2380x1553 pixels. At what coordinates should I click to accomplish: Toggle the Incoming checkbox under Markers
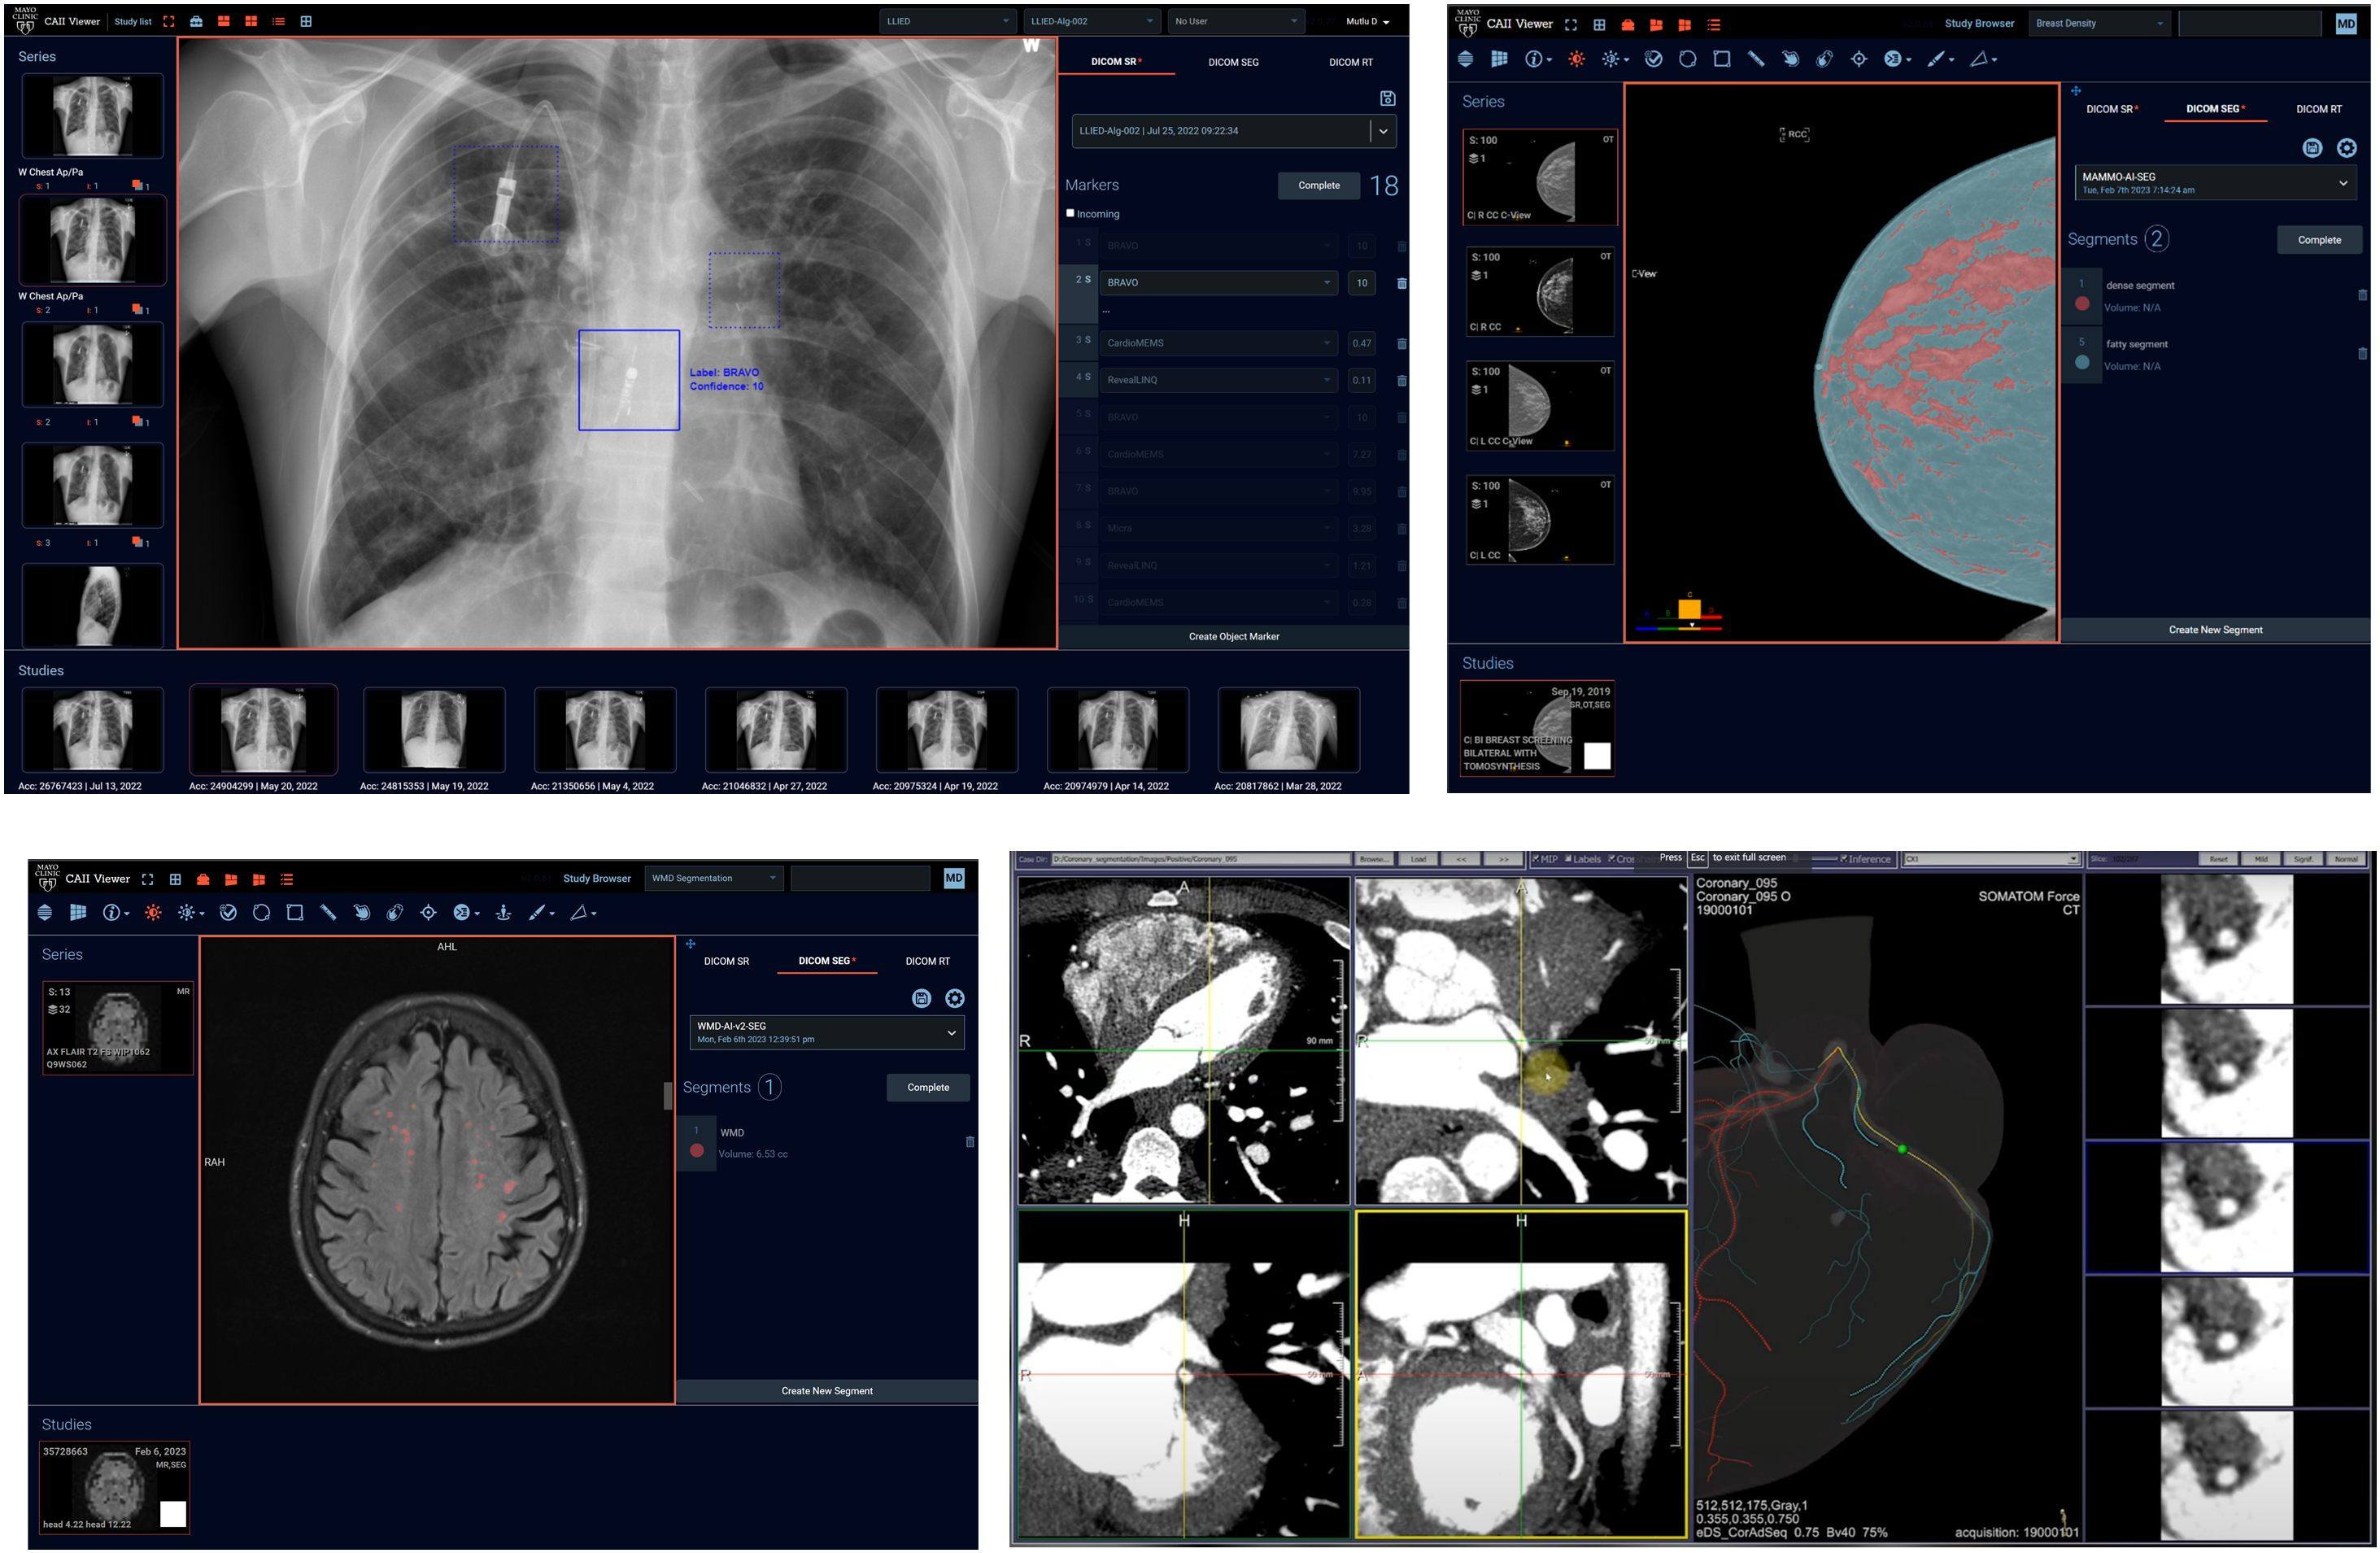point(1070,213)
